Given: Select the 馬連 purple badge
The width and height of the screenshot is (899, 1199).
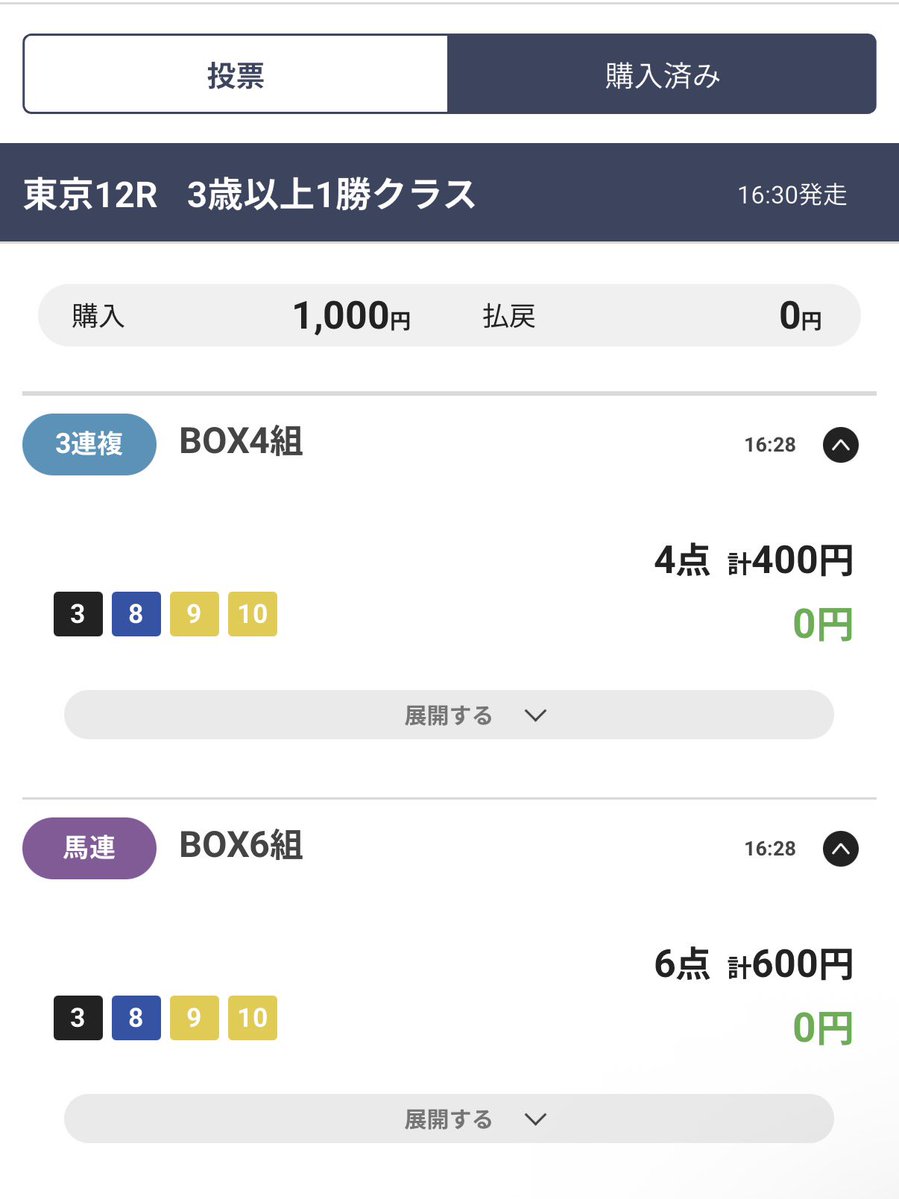Looking at the screenshot, I should (x=89, y=848).
